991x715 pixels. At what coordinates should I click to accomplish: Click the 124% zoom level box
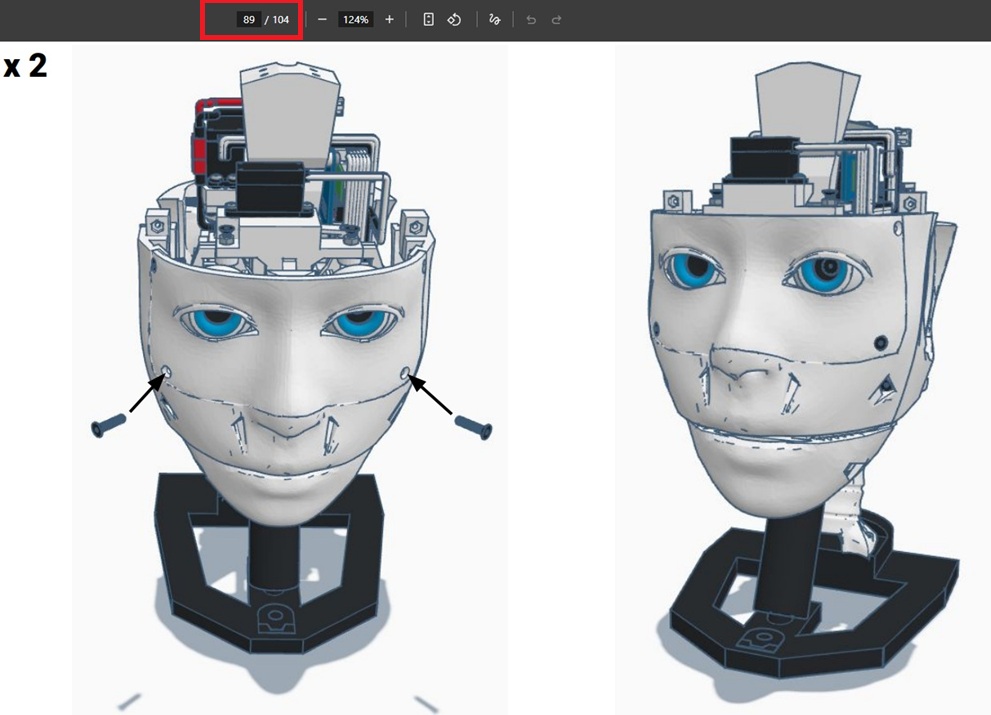coord(355,20)
